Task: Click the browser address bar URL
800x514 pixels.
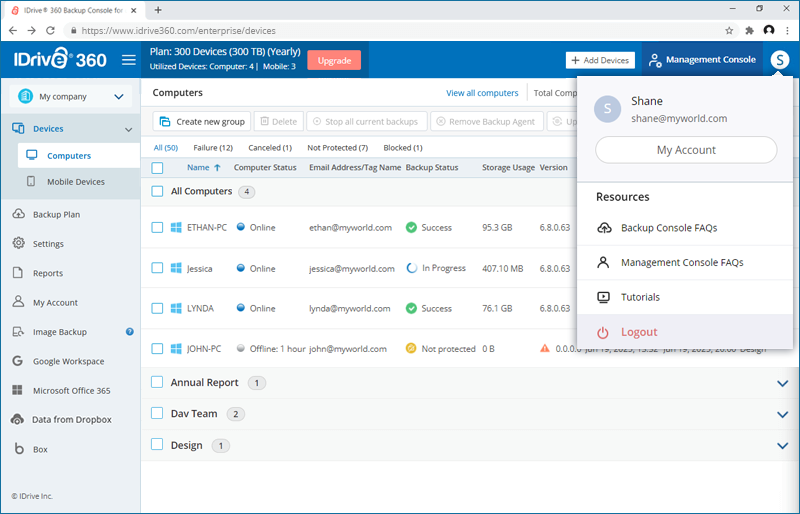Action: point(179,31)
